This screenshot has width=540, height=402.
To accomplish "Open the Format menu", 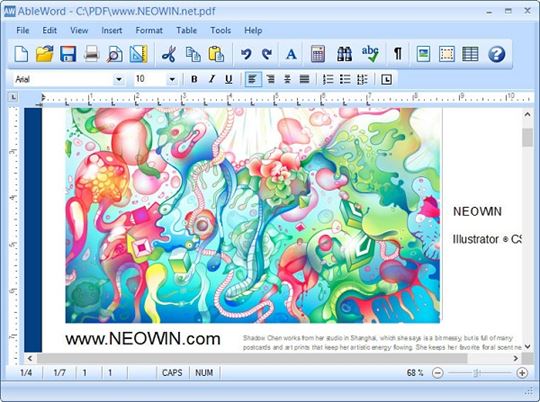I will (x=149, y=30).
